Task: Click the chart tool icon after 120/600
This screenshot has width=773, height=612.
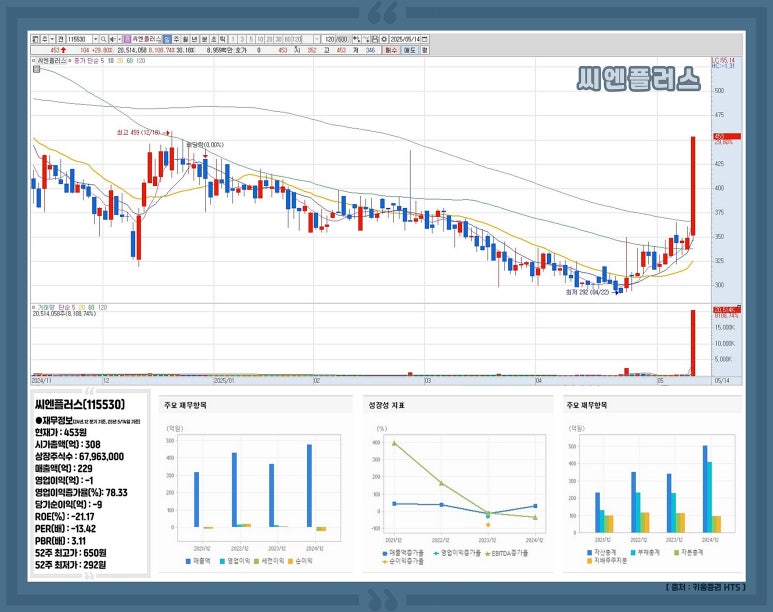Action: [356, 39]
